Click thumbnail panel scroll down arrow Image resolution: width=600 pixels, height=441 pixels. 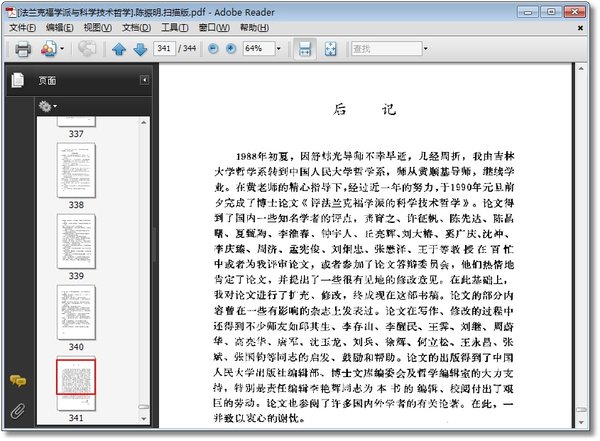(x=144, y=419)
